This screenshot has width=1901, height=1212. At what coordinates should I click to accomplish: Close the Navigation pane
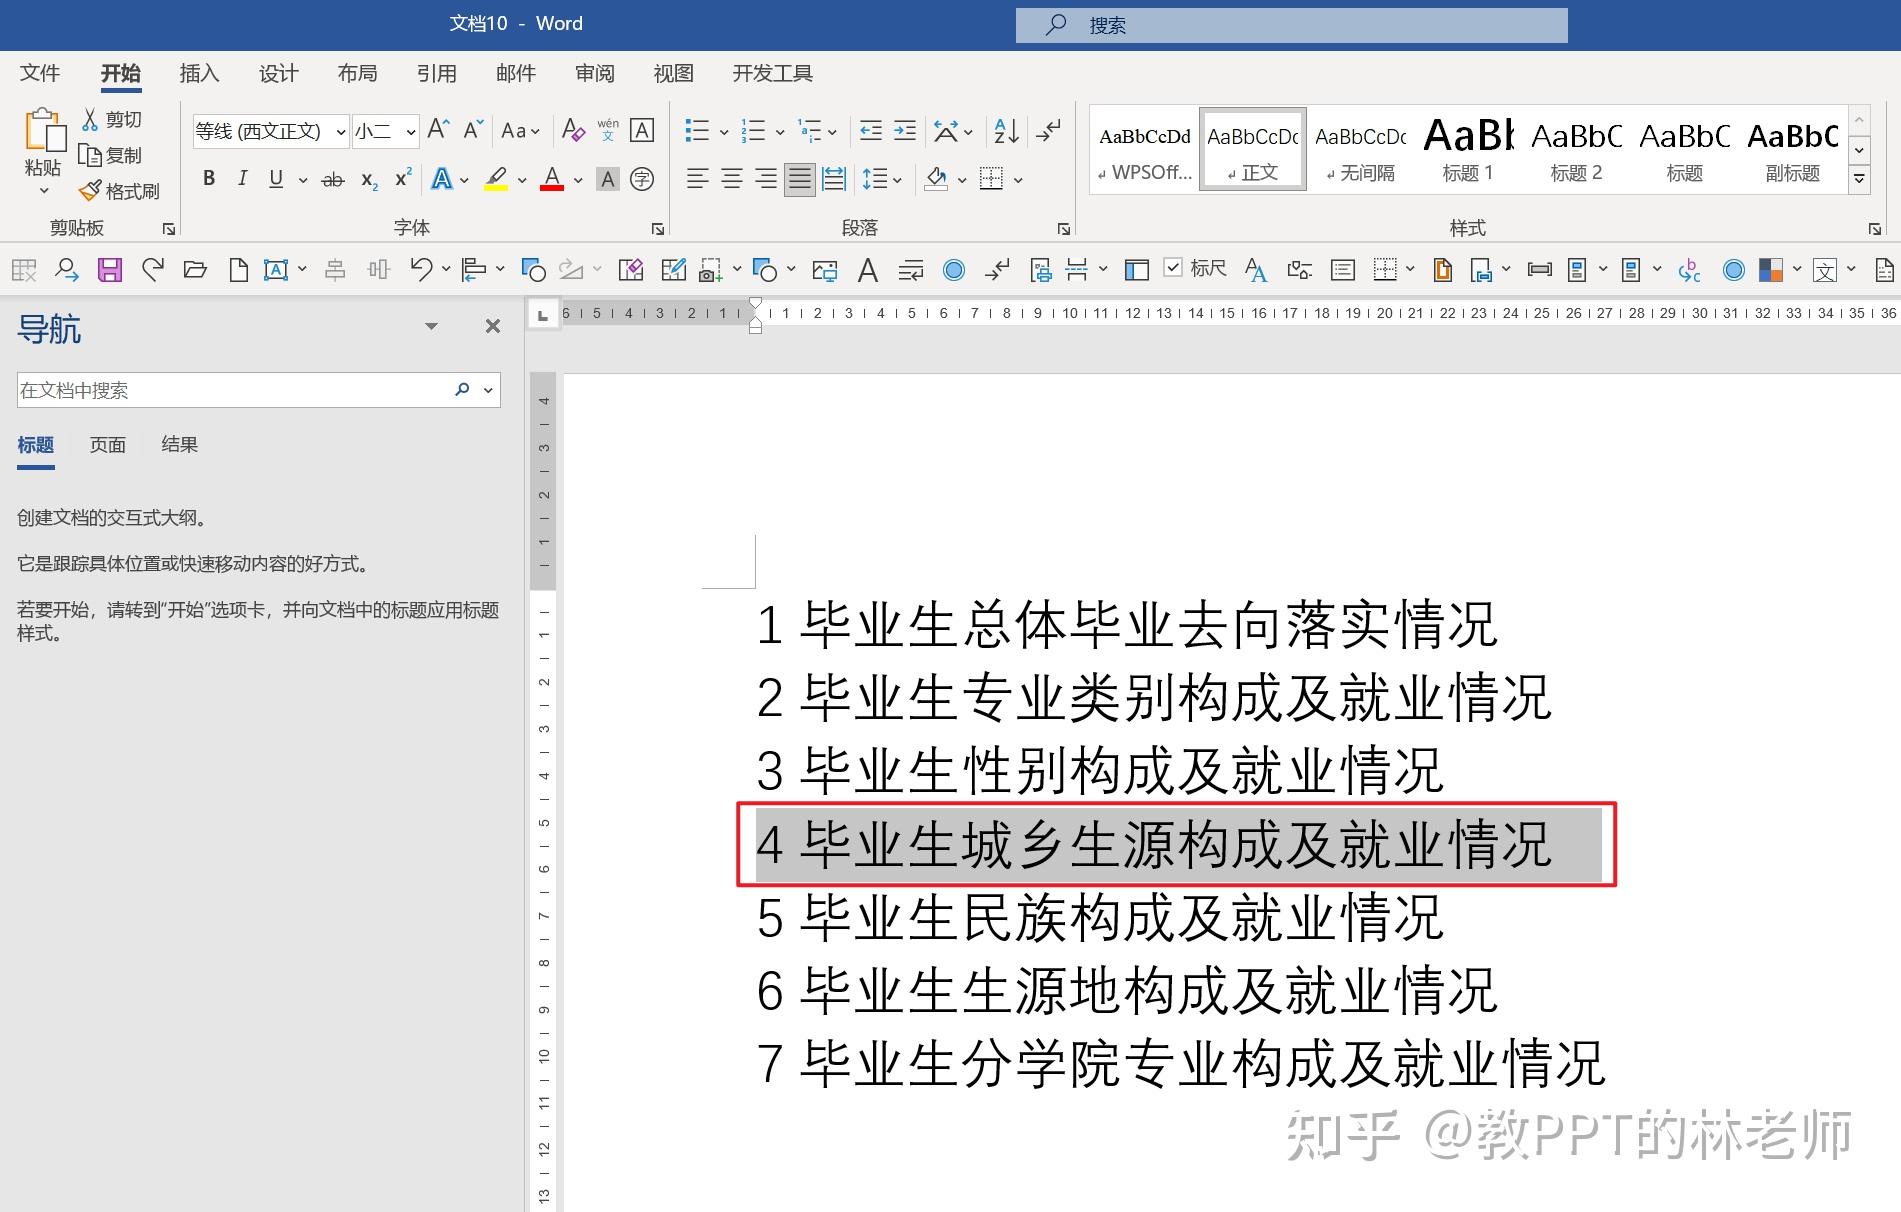pyautogui.click(x=492, y=326)
